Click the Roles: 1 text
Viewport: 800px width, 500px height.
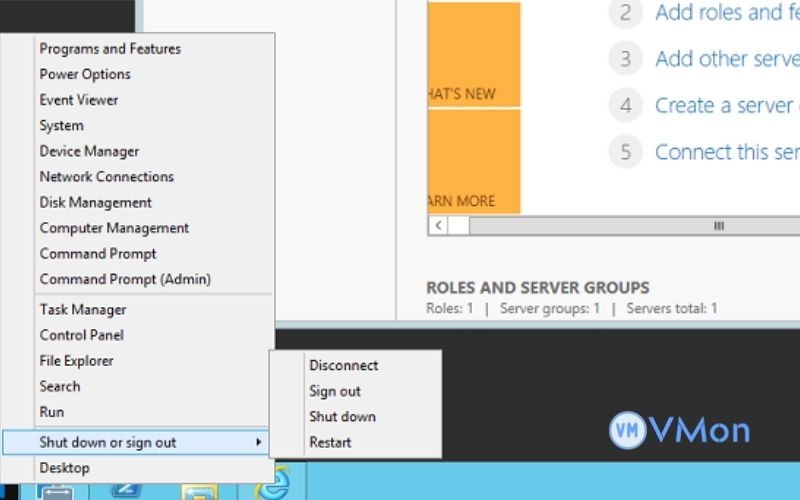449,309
